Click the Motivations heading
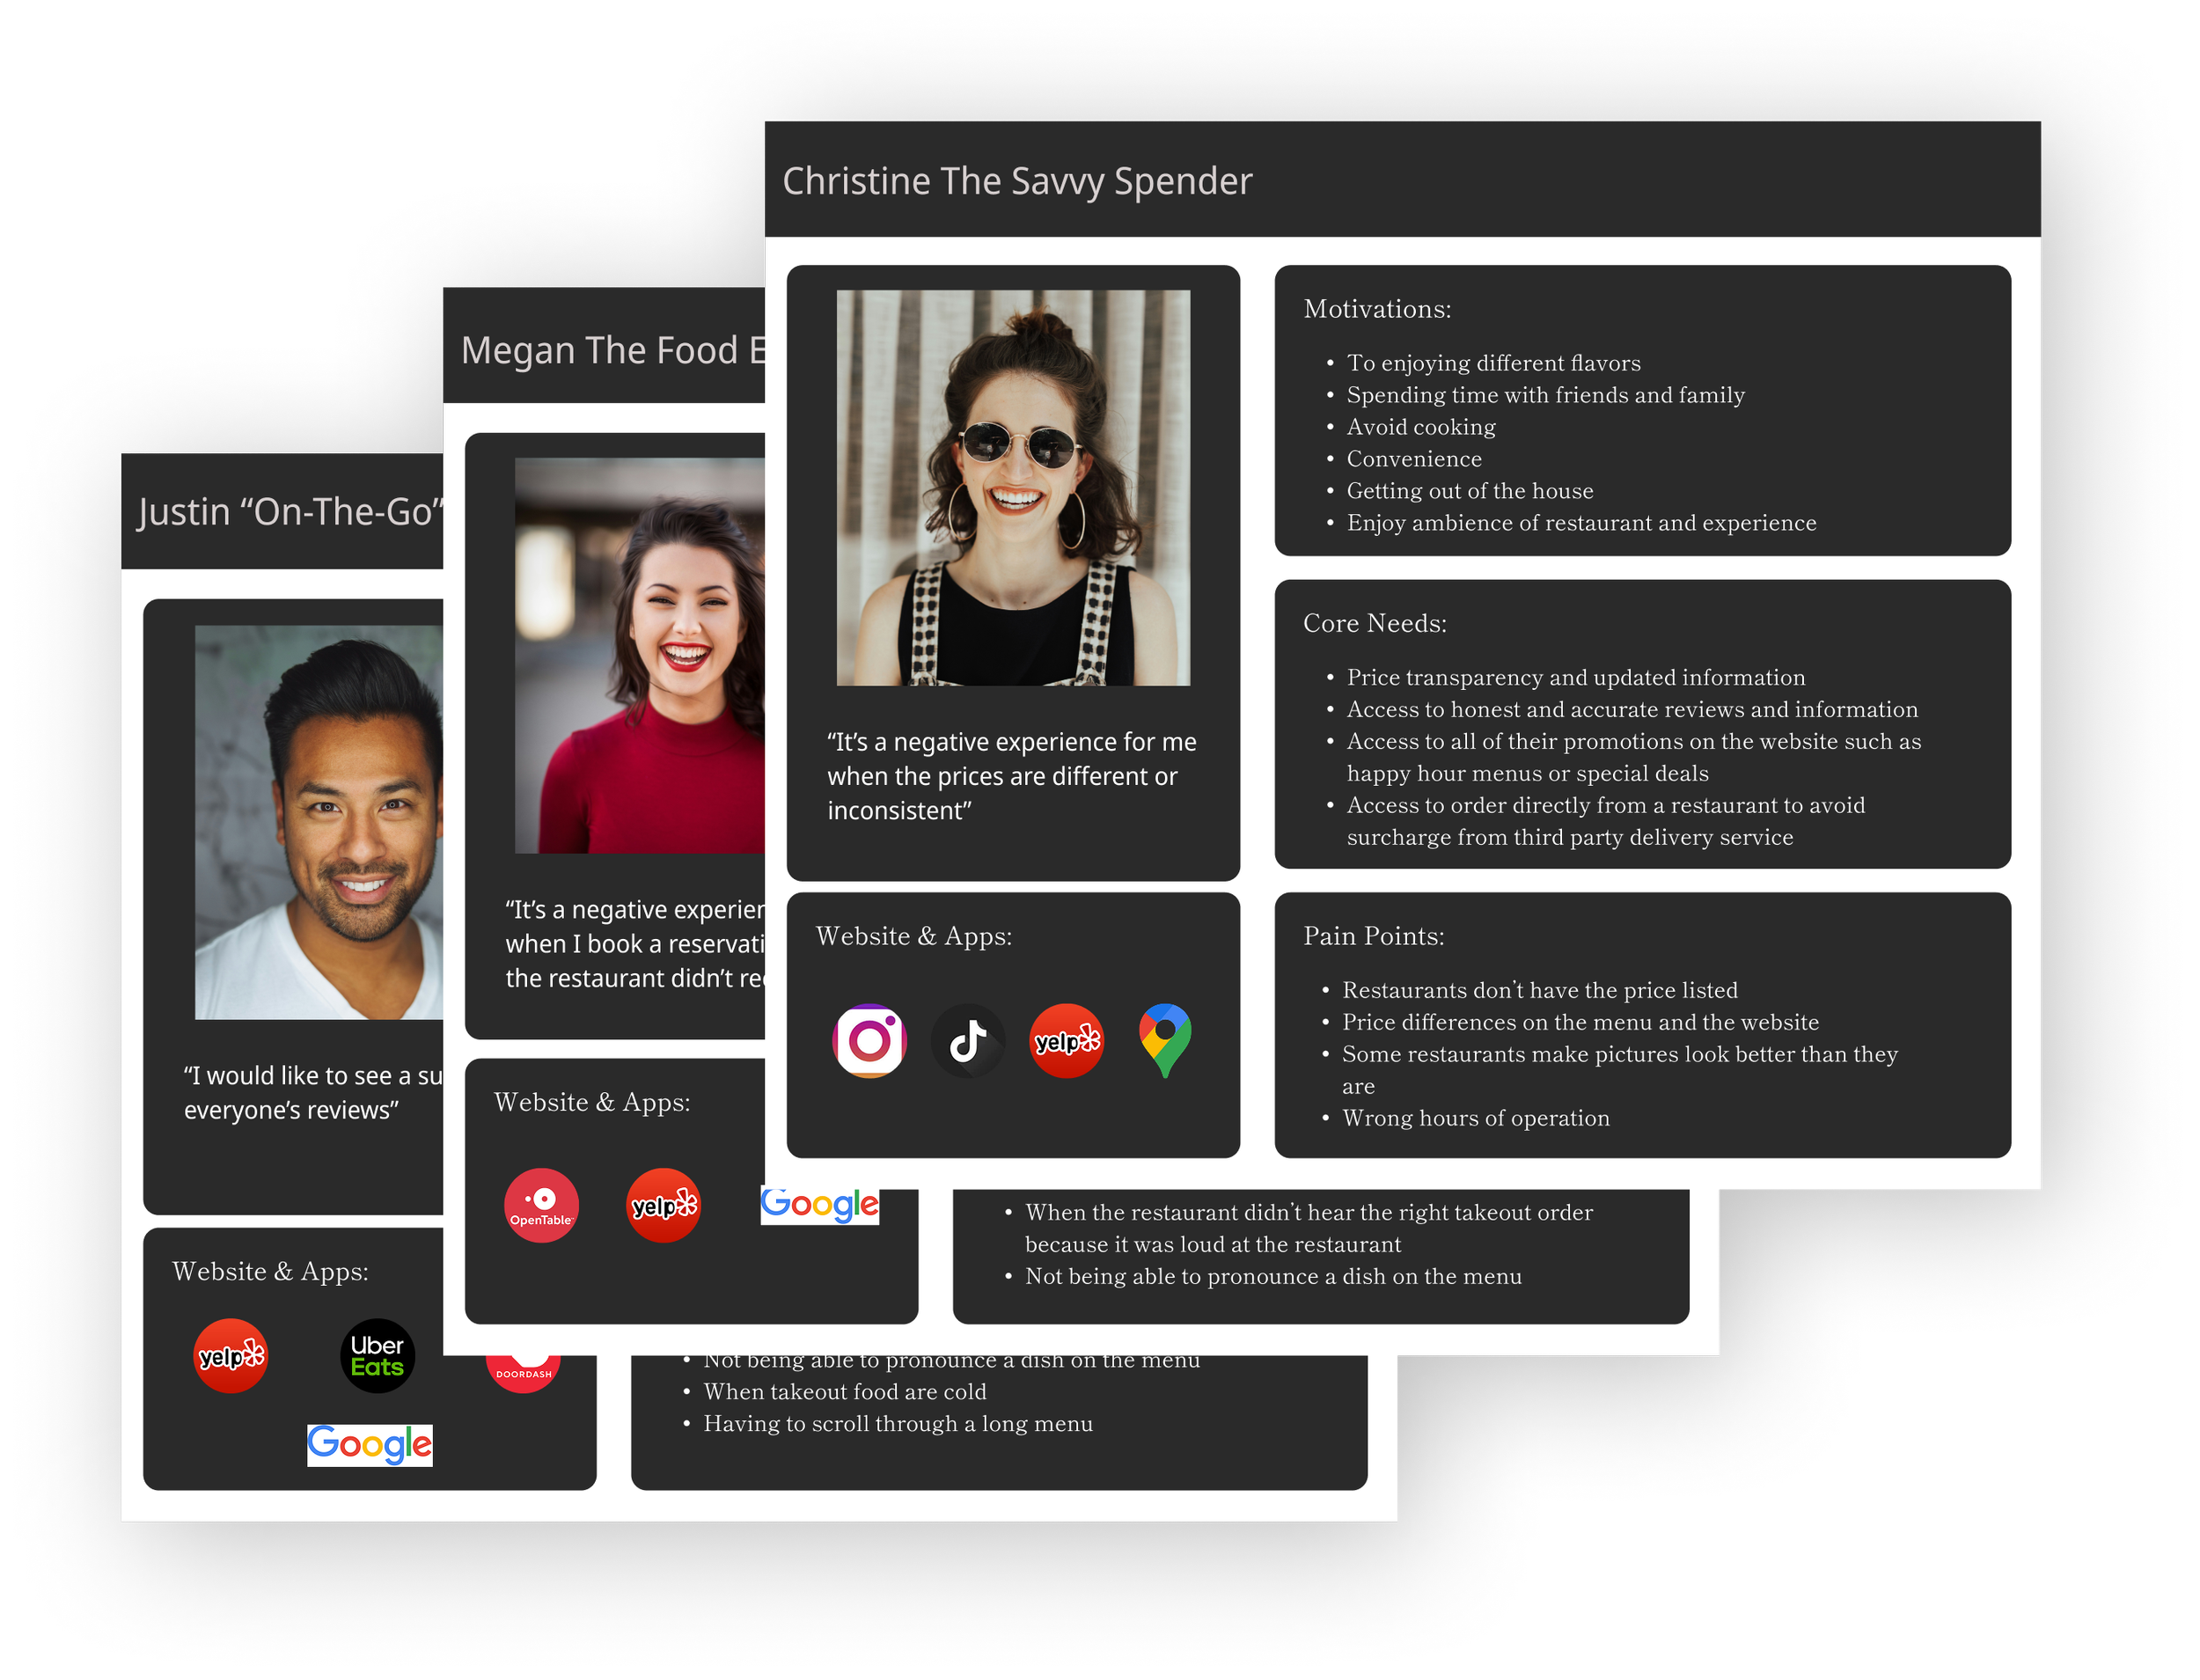The height and width of the screenshot is (1680, 2200). point(1376,309)
